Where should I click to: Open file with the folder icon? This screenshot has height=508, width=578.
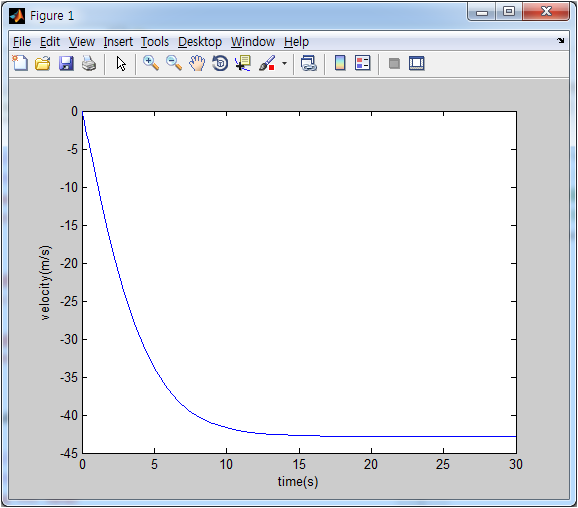tap(43, 63)
